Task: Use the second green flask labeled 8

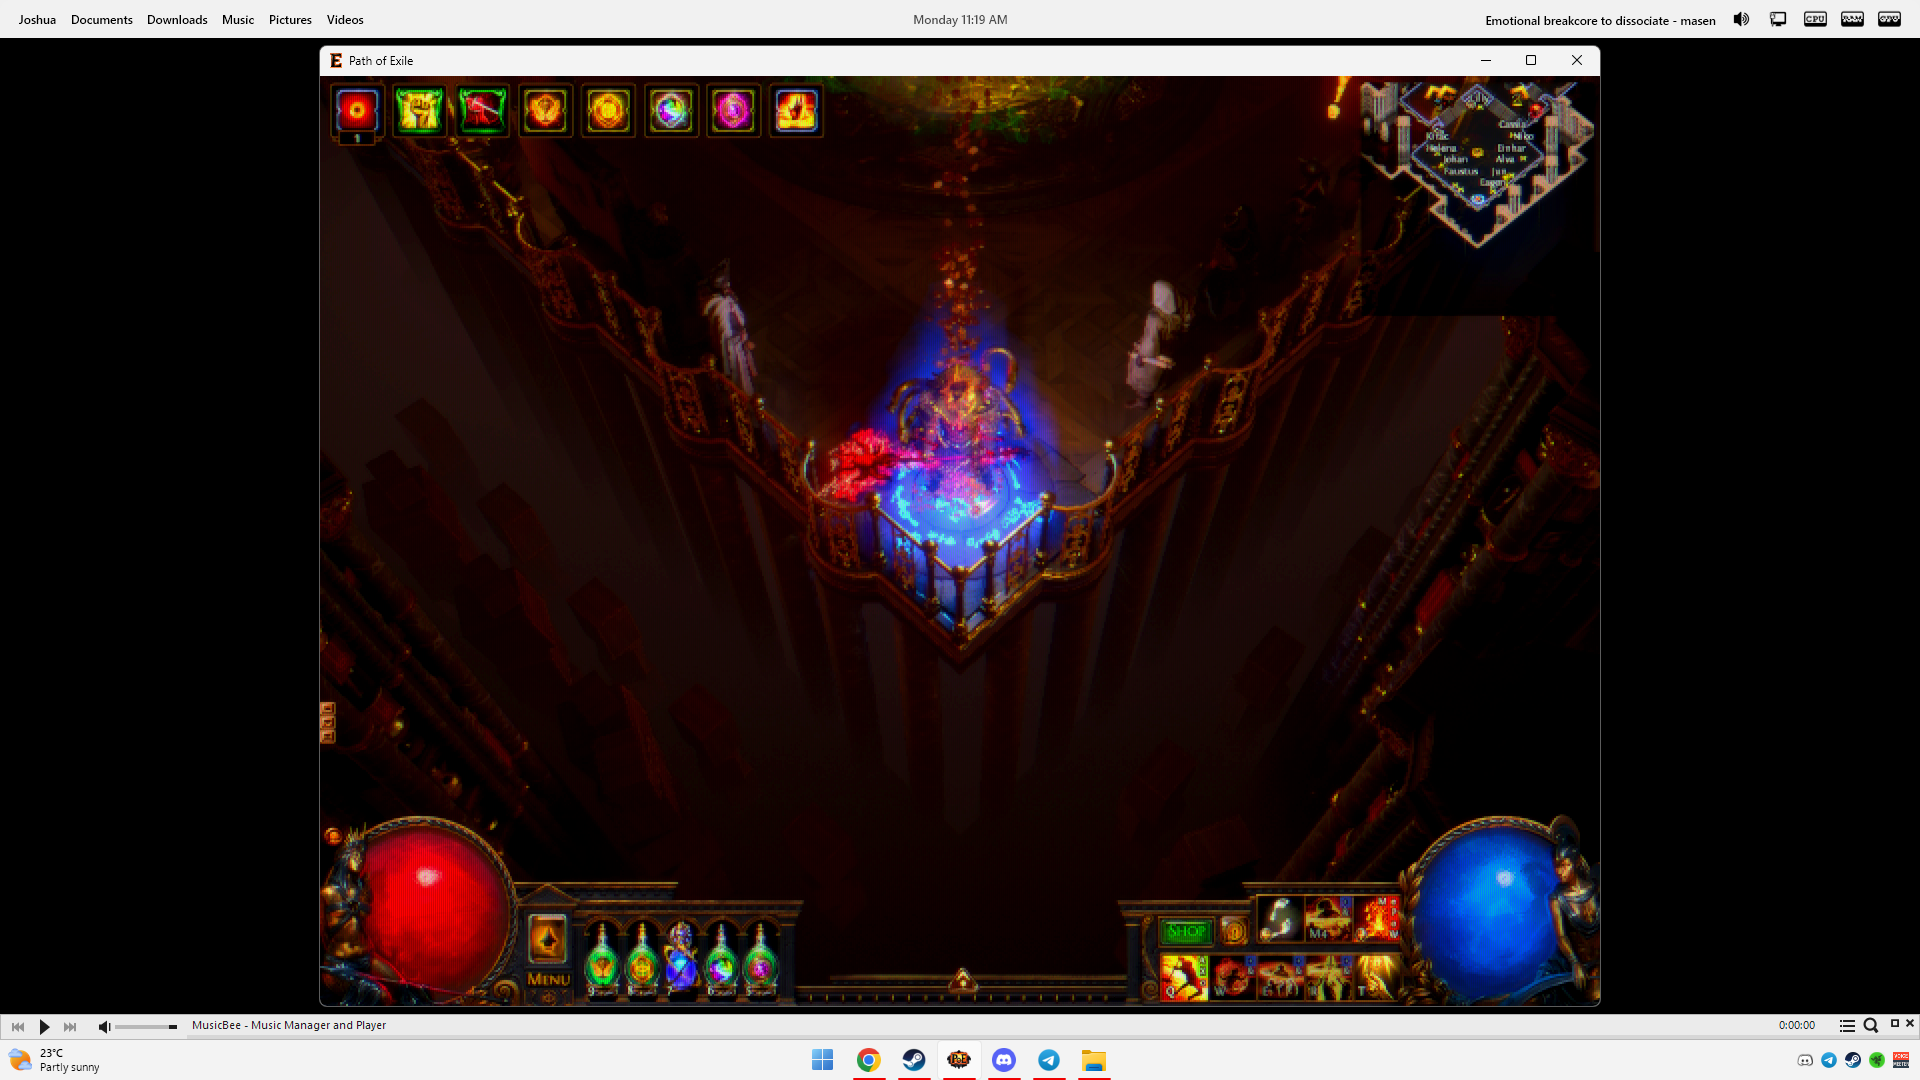Action: [x=642, y=961]
